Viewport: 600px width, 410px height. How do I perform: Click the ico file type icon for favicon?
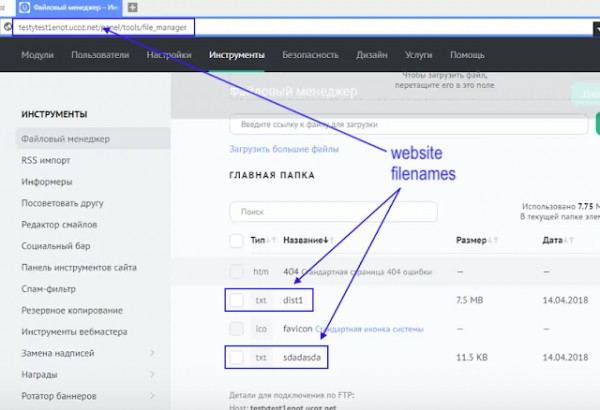click(x=261, y=328)
